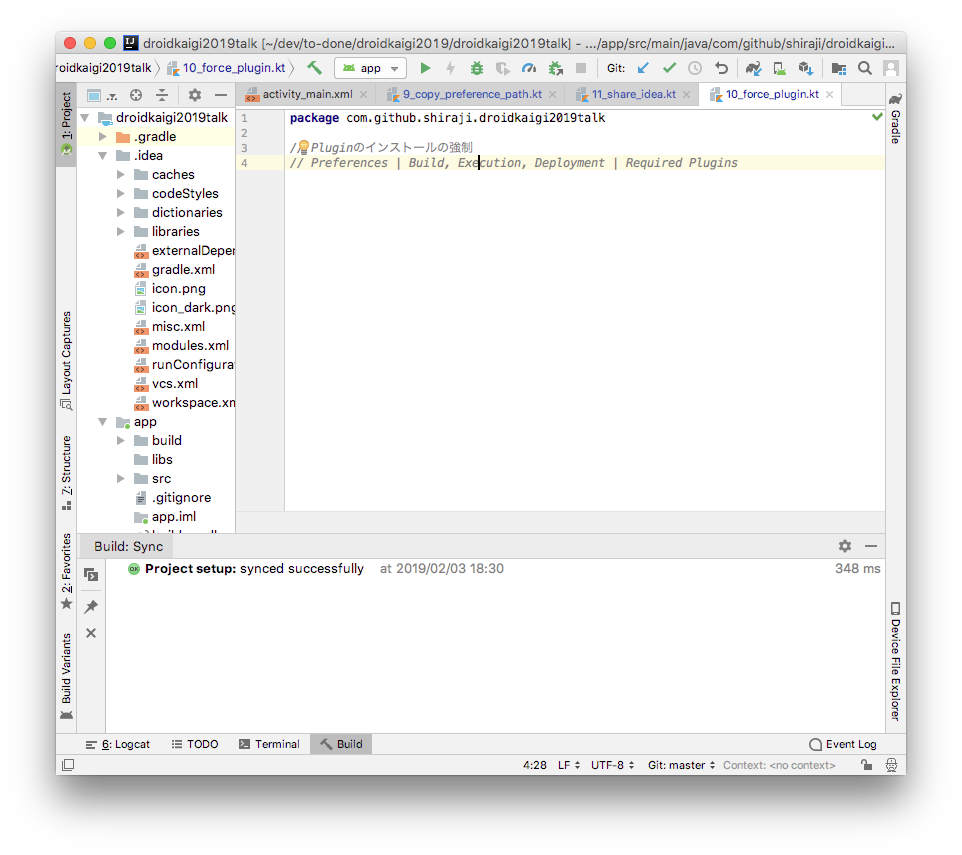Open Event Log
The height and width of the screenshot is (855, 962).
coord(842,744)
